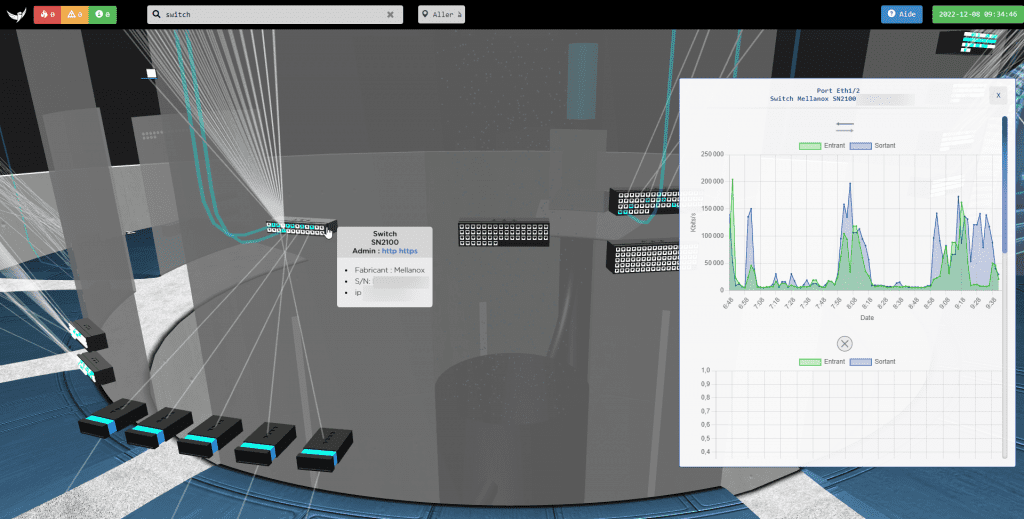Click the green date and time indicator

[977, 14]
